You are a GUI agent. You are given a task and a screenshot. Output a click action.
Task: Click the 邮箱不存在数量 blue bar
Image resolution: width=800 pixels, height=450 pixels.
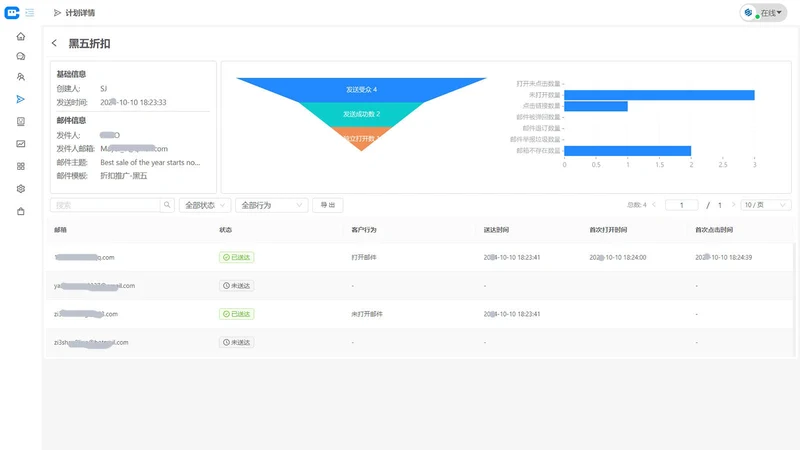click(x=628, y=151)
